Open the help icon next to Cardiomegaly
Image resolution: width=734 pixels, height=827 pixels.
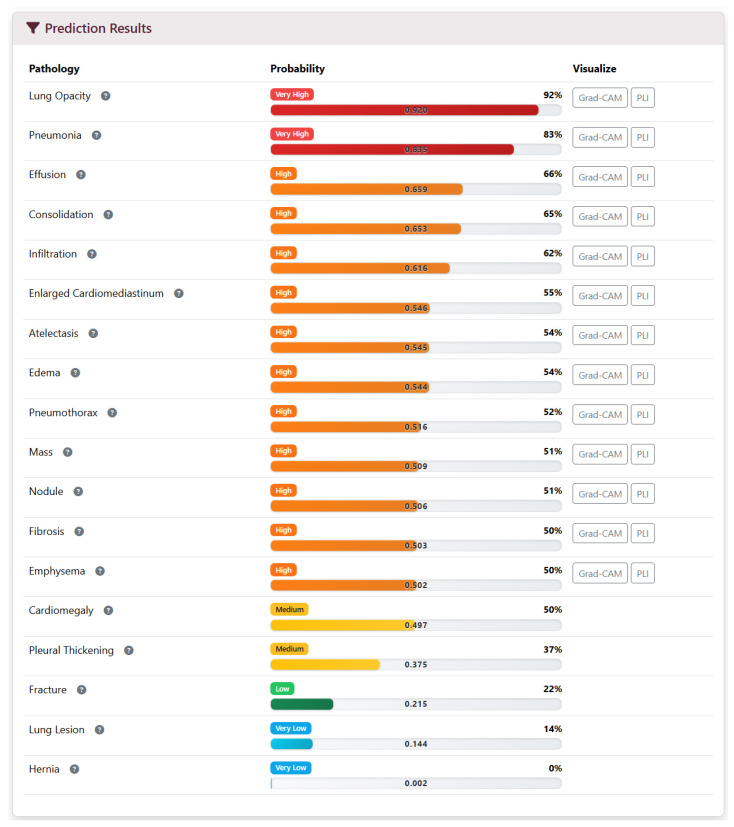point(108,611)
